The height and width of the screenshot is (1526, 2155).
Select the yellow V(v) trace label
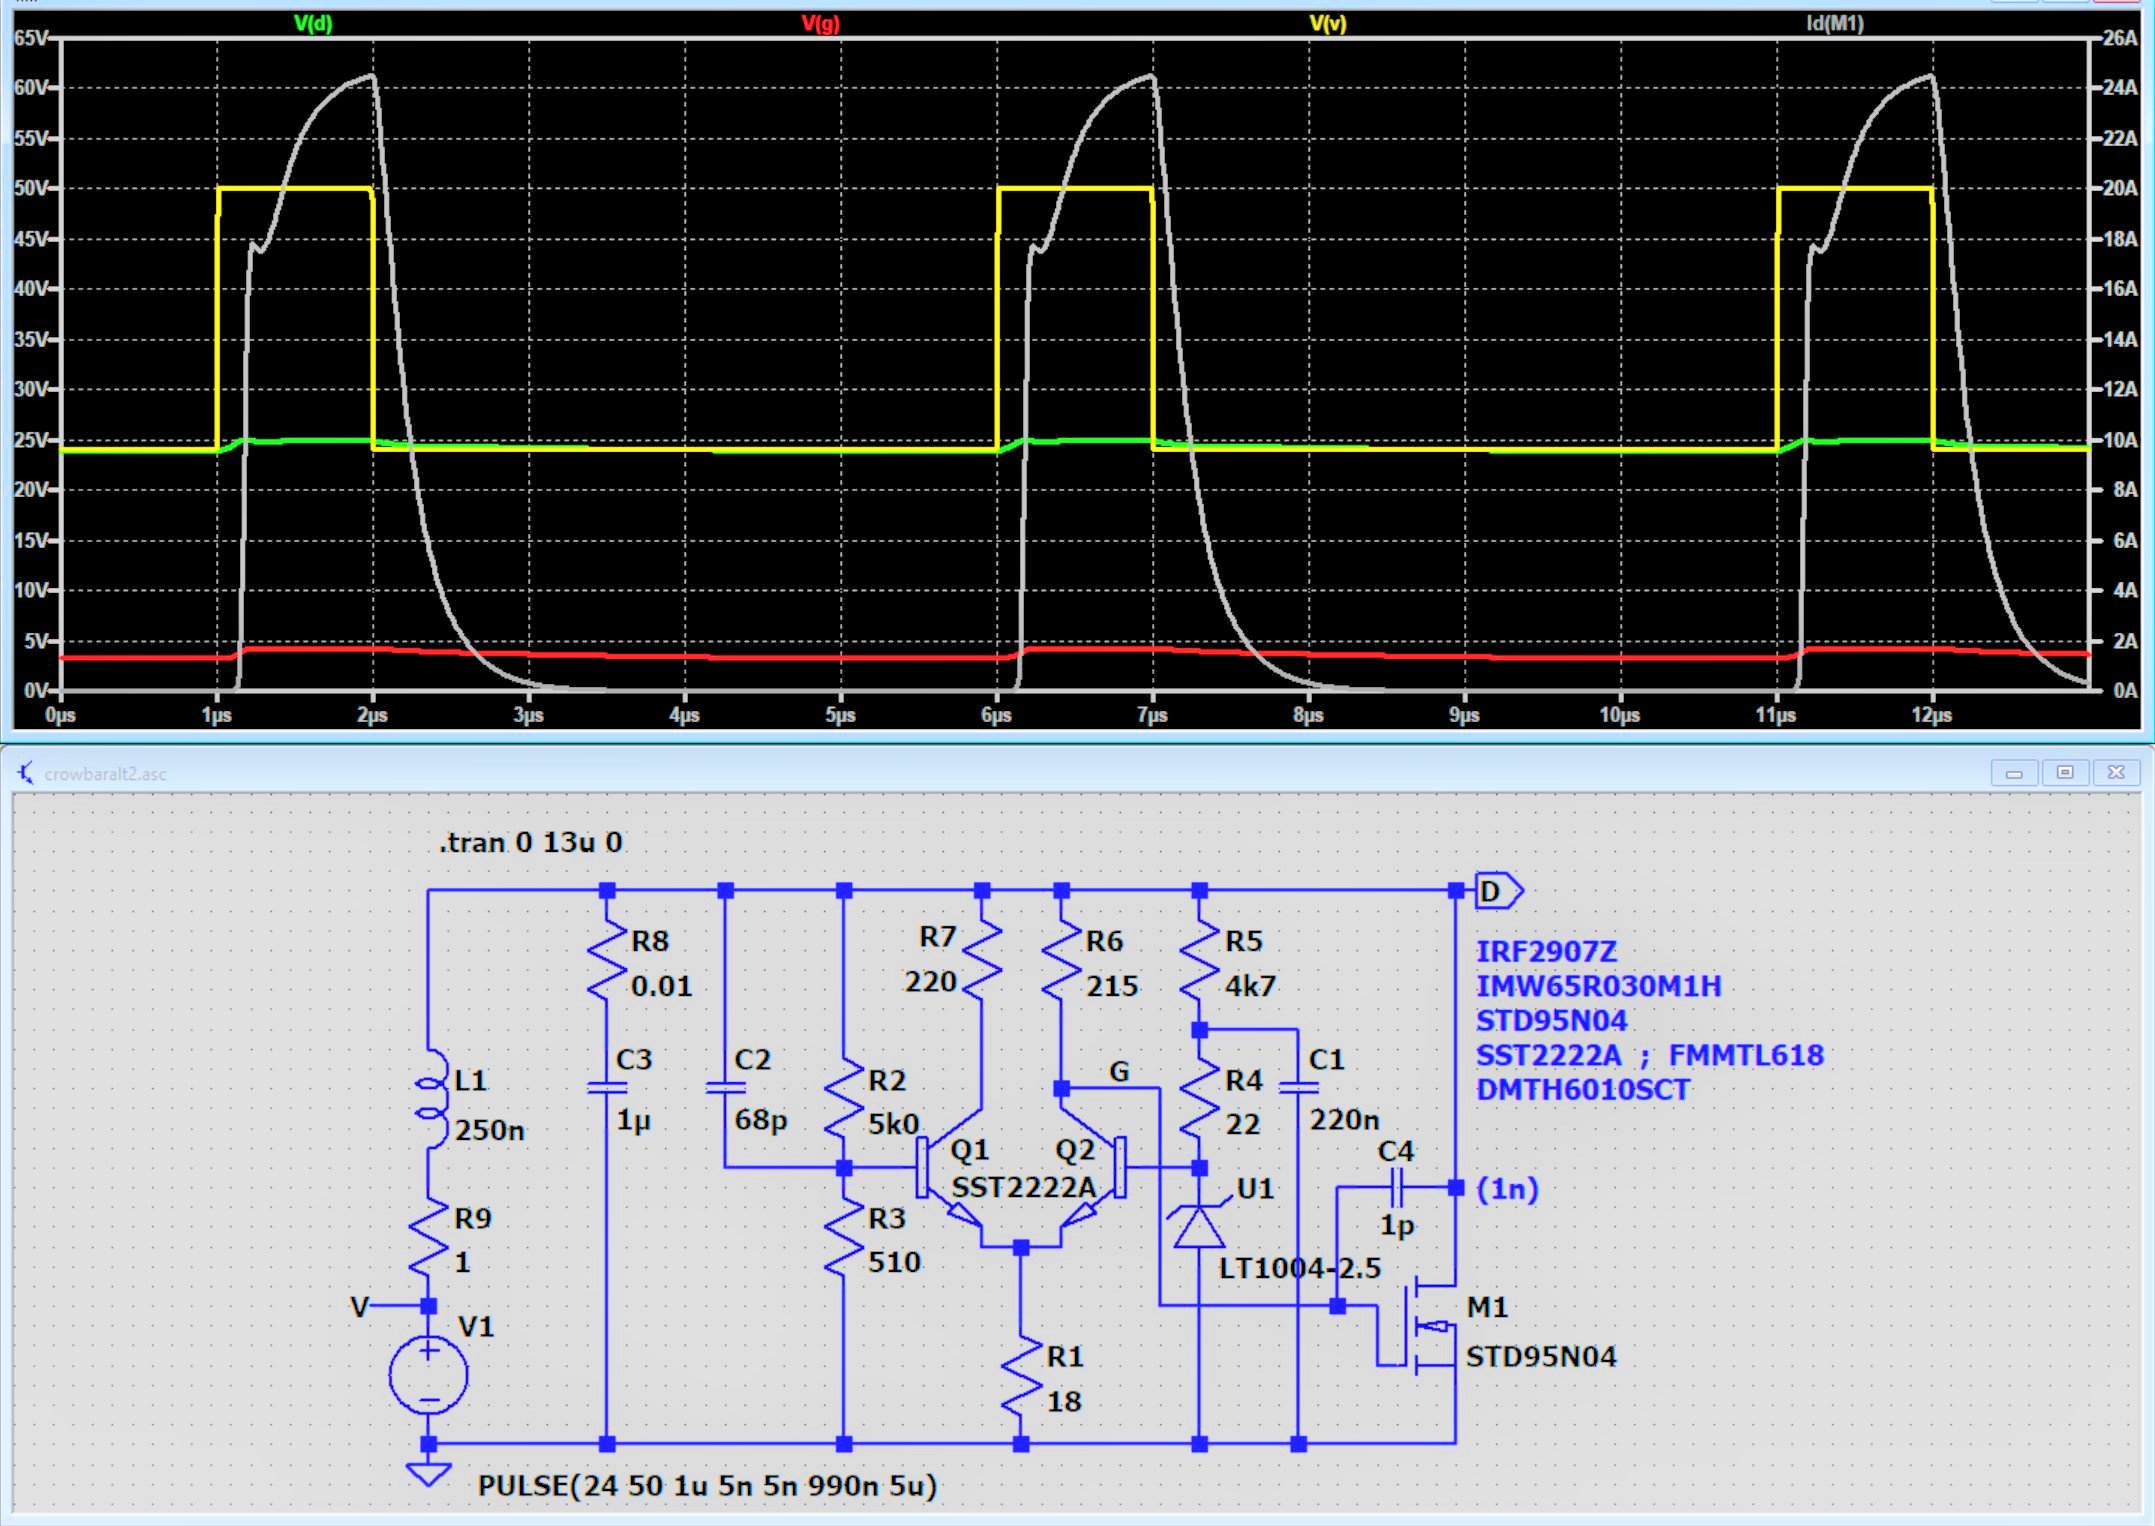click(1327, 23)
